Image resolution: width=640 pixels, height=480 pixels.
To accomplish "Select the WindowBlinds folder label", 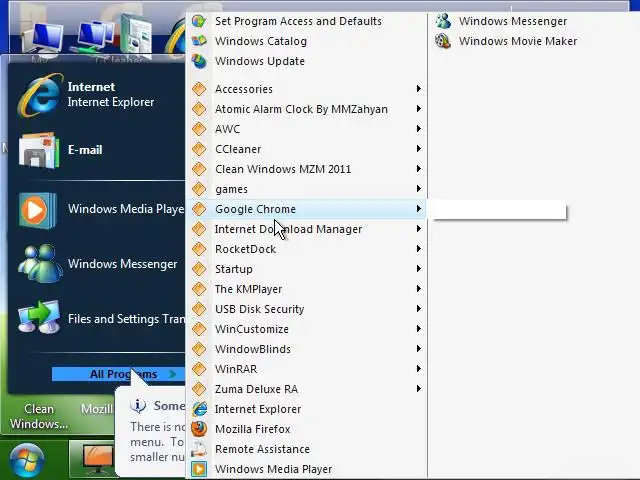I will click(253, 349).
